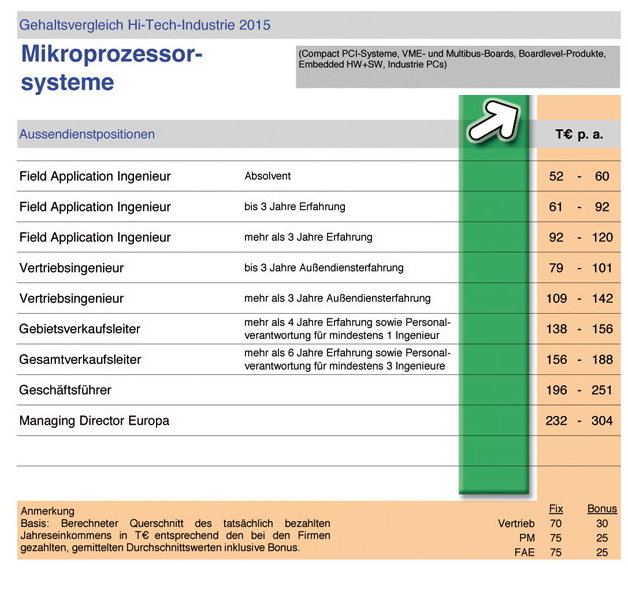Click the text 'mehr als 3 Jahre Erfahrung'
The height and width of the screenshot is (597, 628).
[x=308, y=237]
